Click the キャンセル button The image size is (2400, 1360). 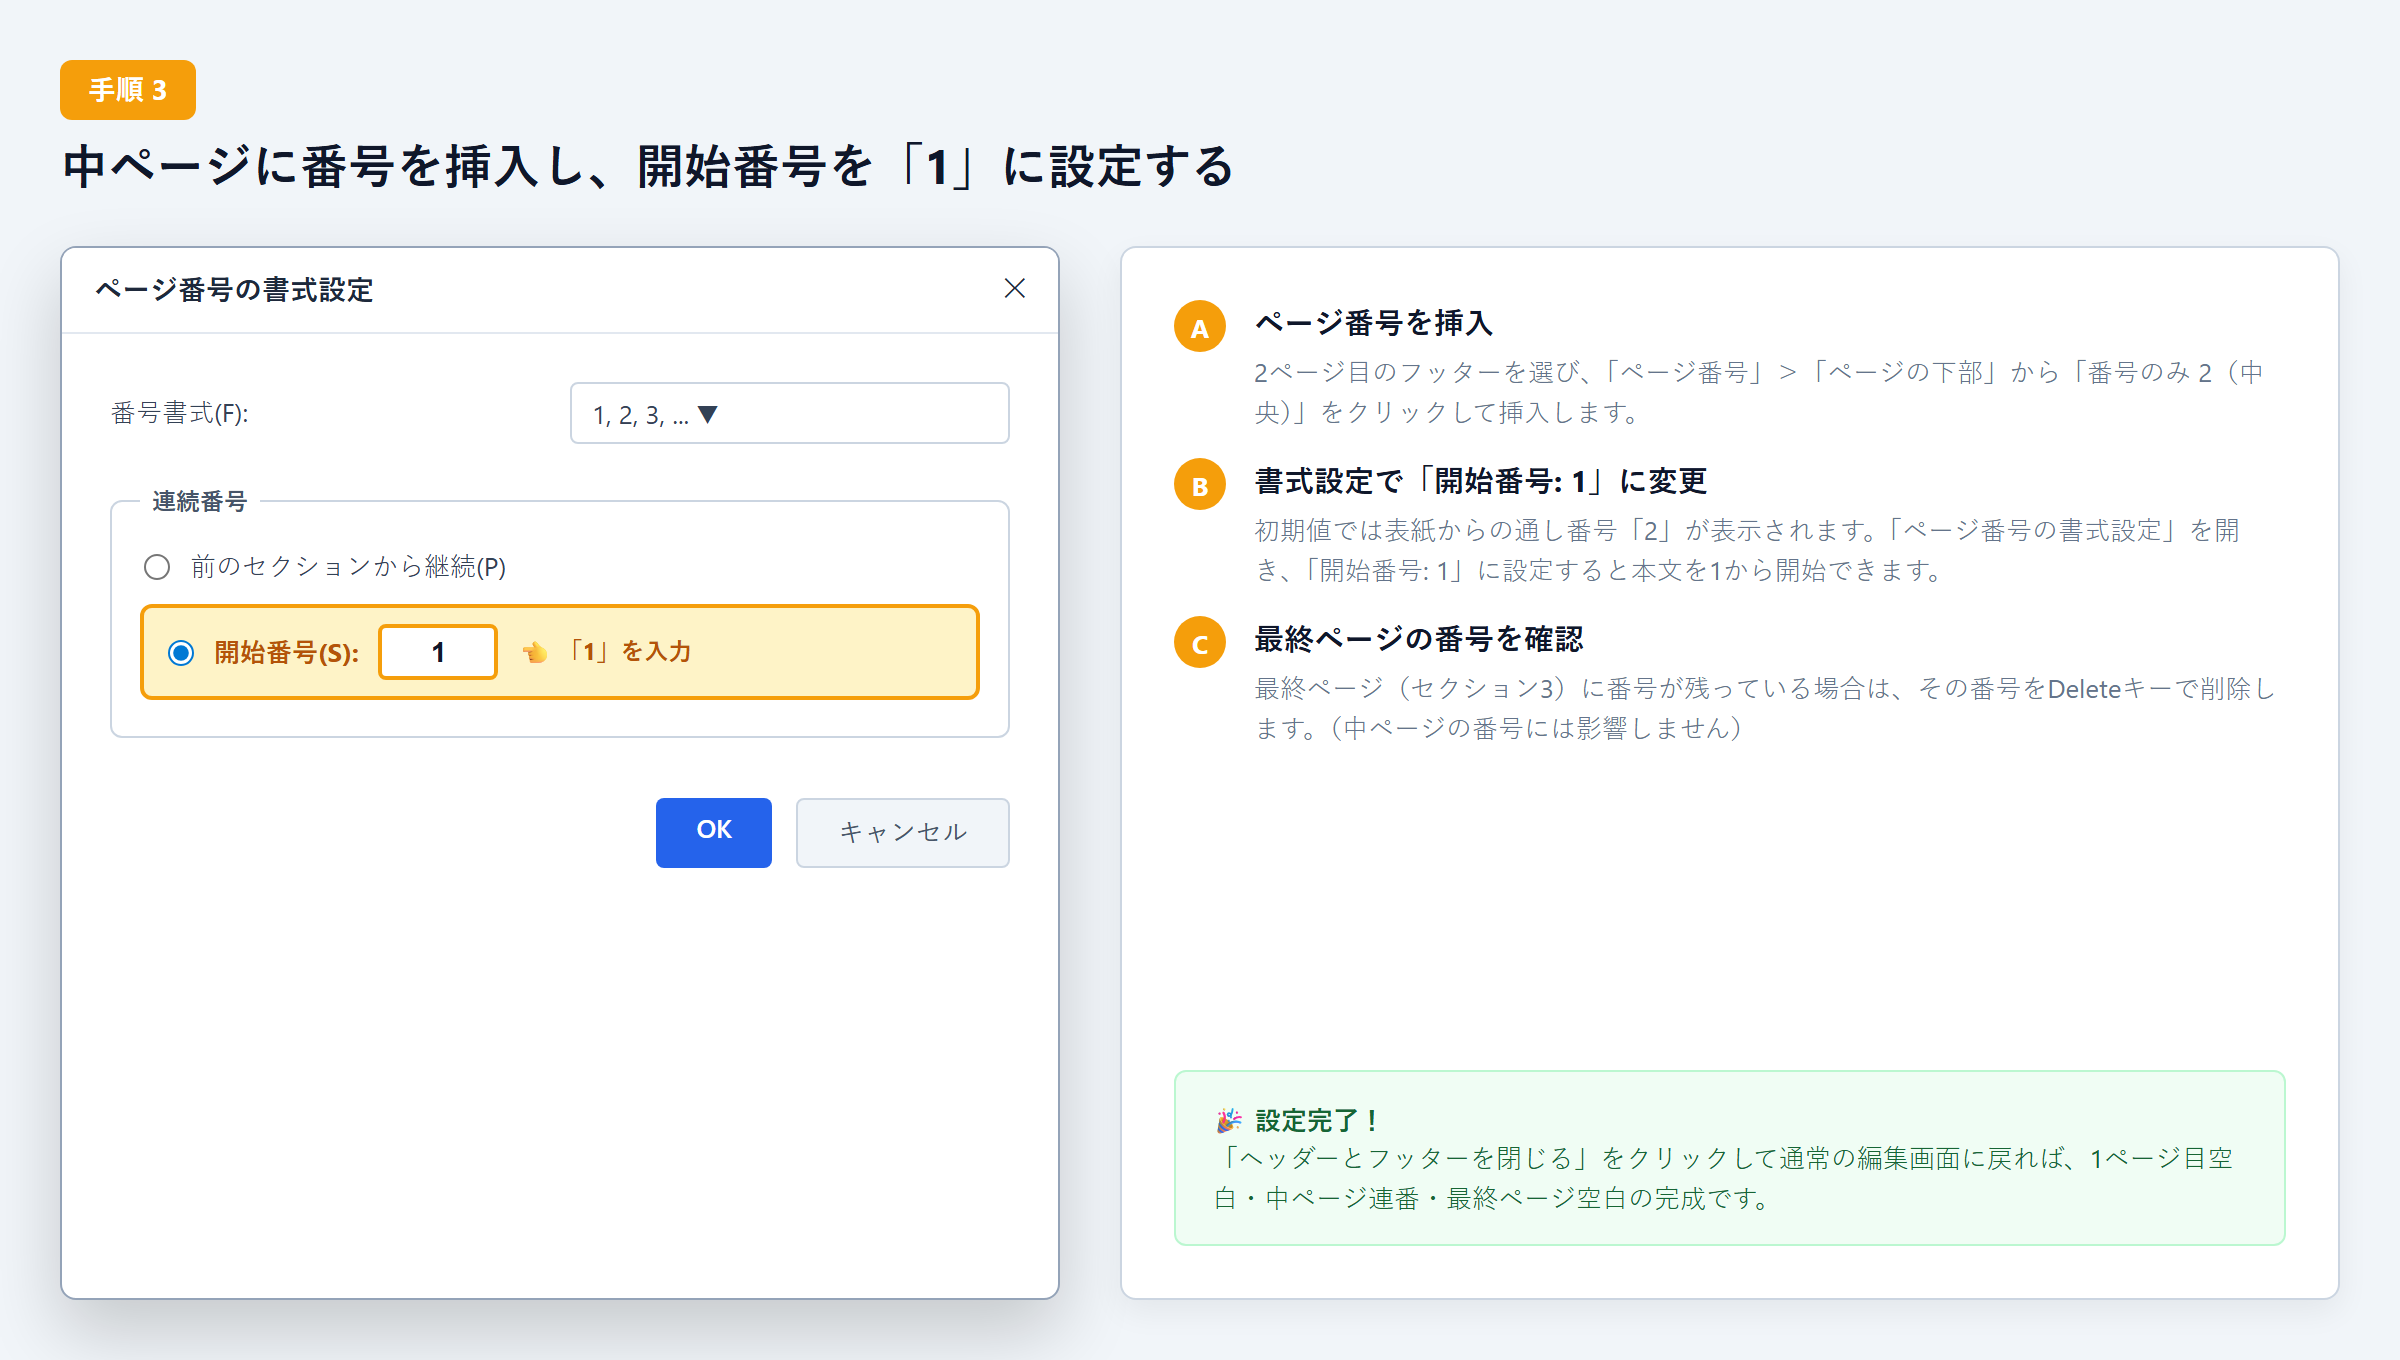[x=902, y=832]
